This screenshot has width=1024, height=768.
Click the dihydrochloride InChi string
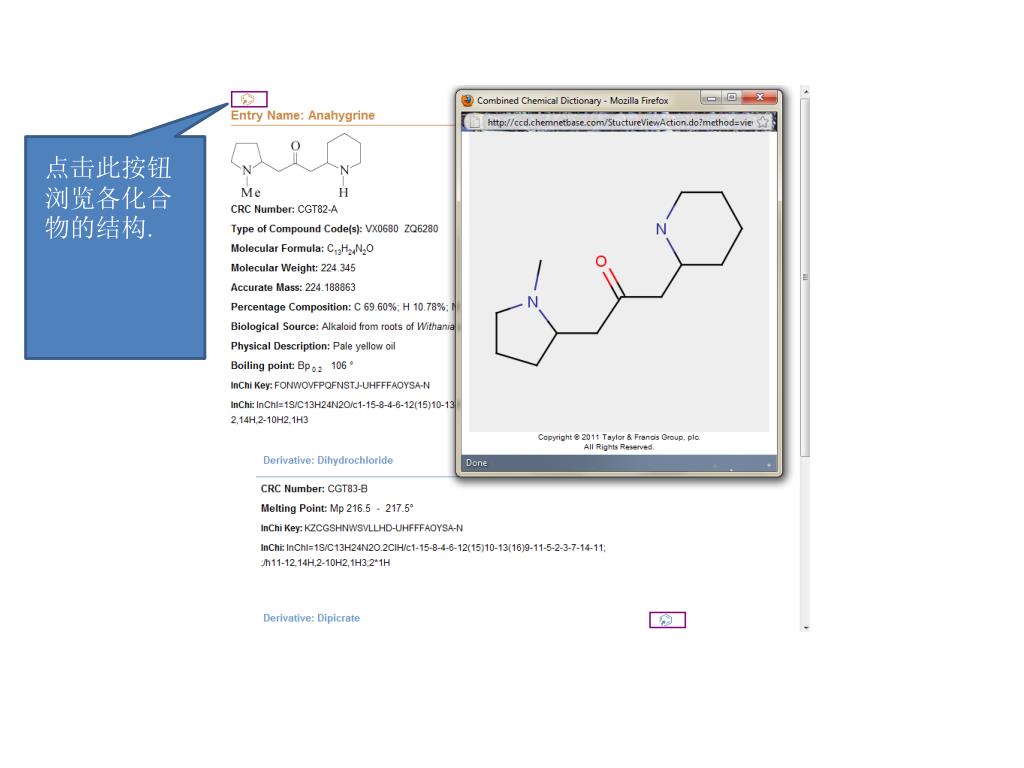coord(433,555)
